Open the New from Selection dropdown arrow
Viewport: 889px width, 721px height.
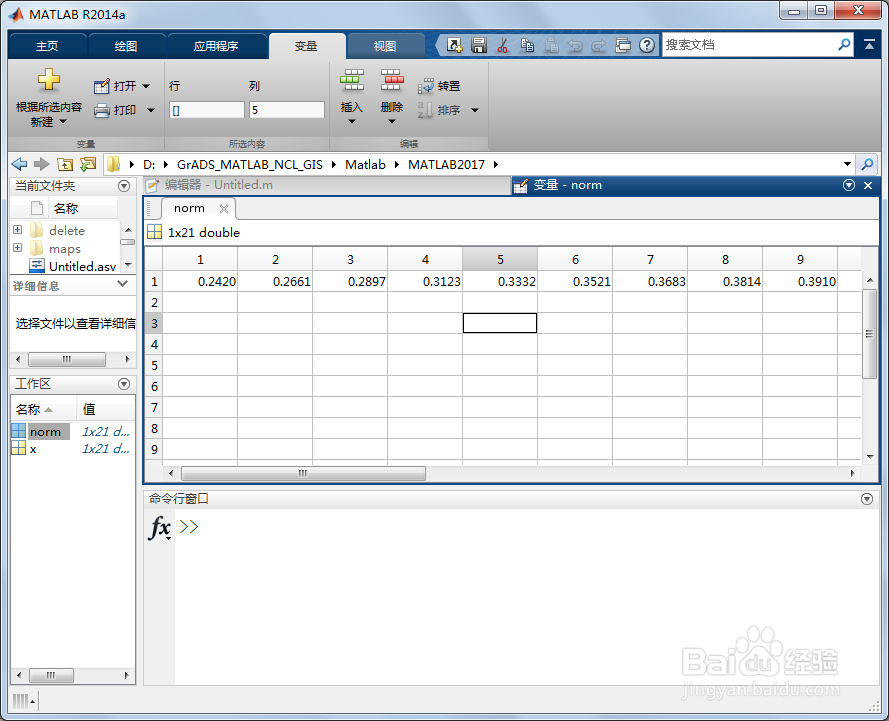[x=63, y=122]
